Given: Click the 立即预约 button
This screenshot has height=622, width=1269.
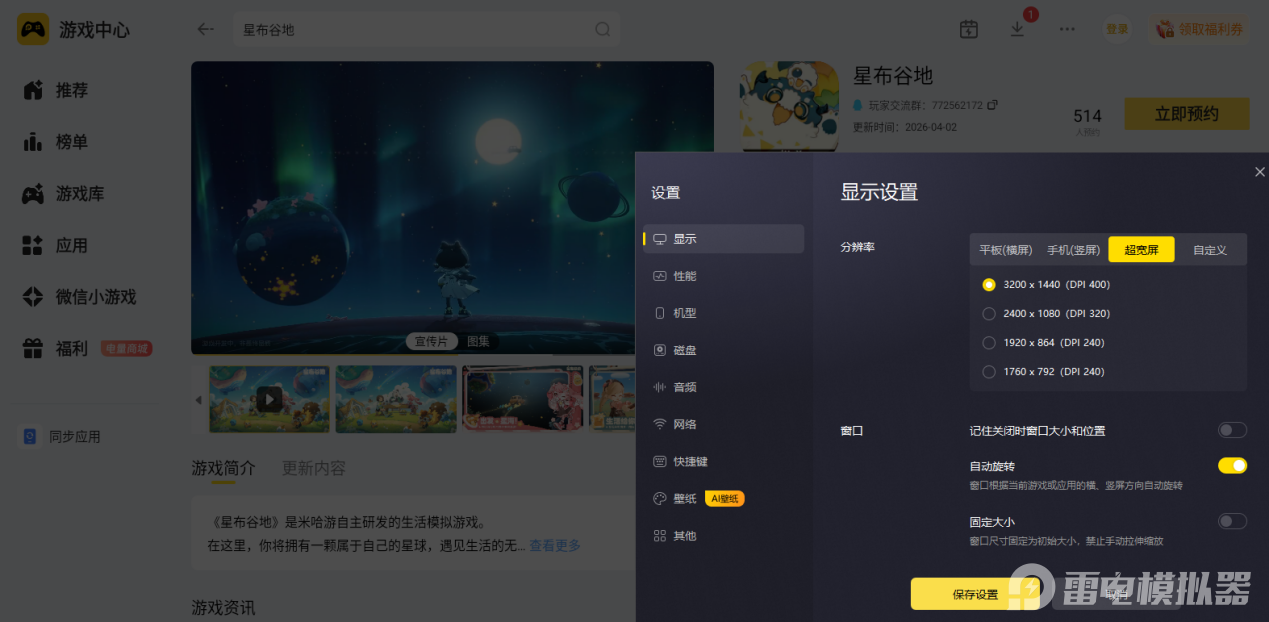Looking at the screenshot, I should (1186, 114).
